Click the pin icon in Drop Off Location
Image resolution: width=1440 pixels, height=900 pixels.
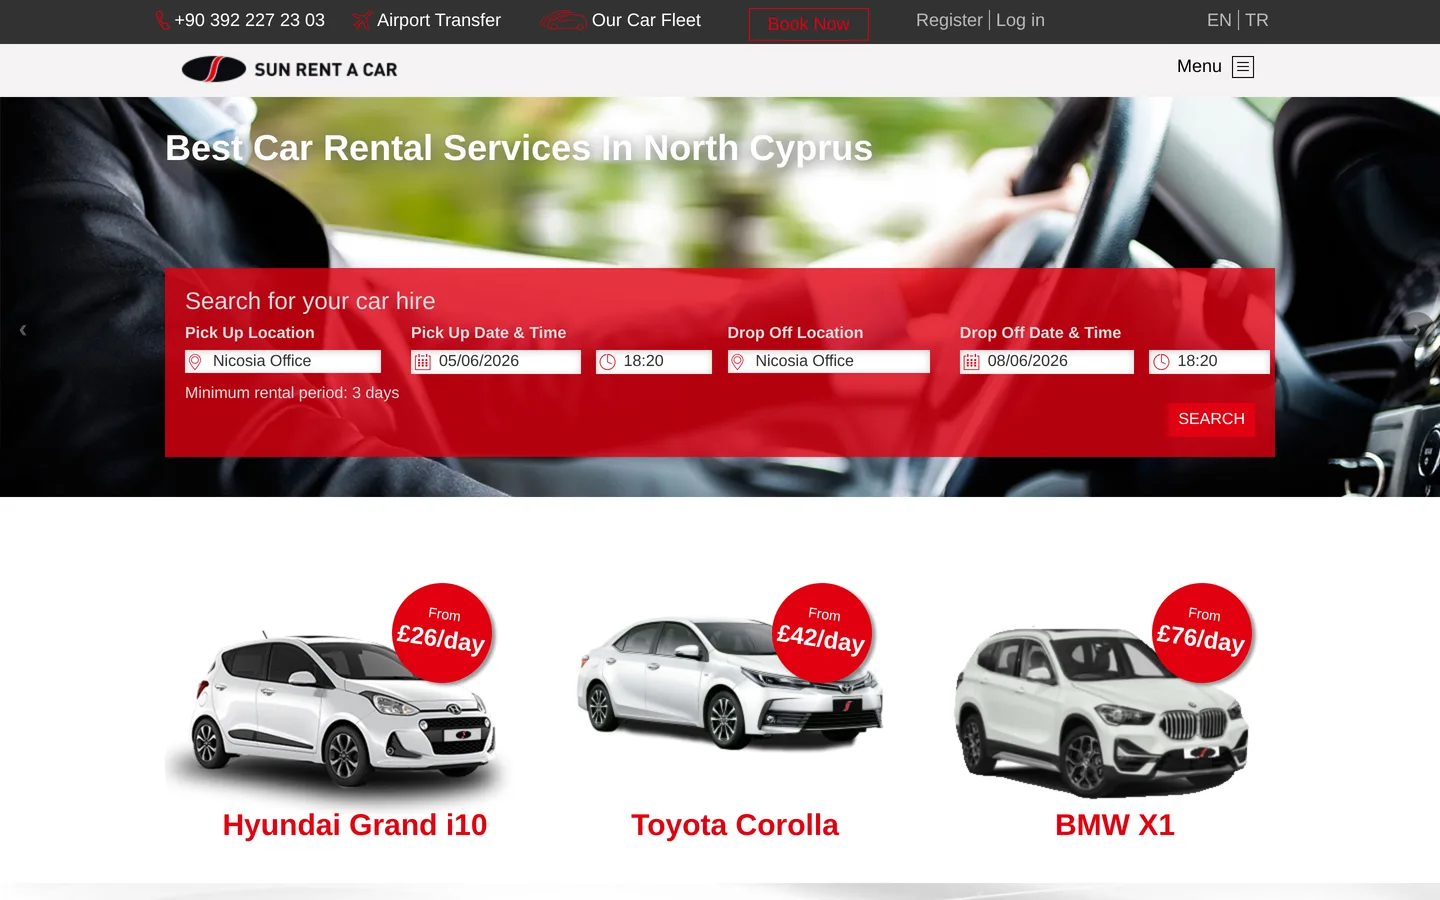coord(737,362)
